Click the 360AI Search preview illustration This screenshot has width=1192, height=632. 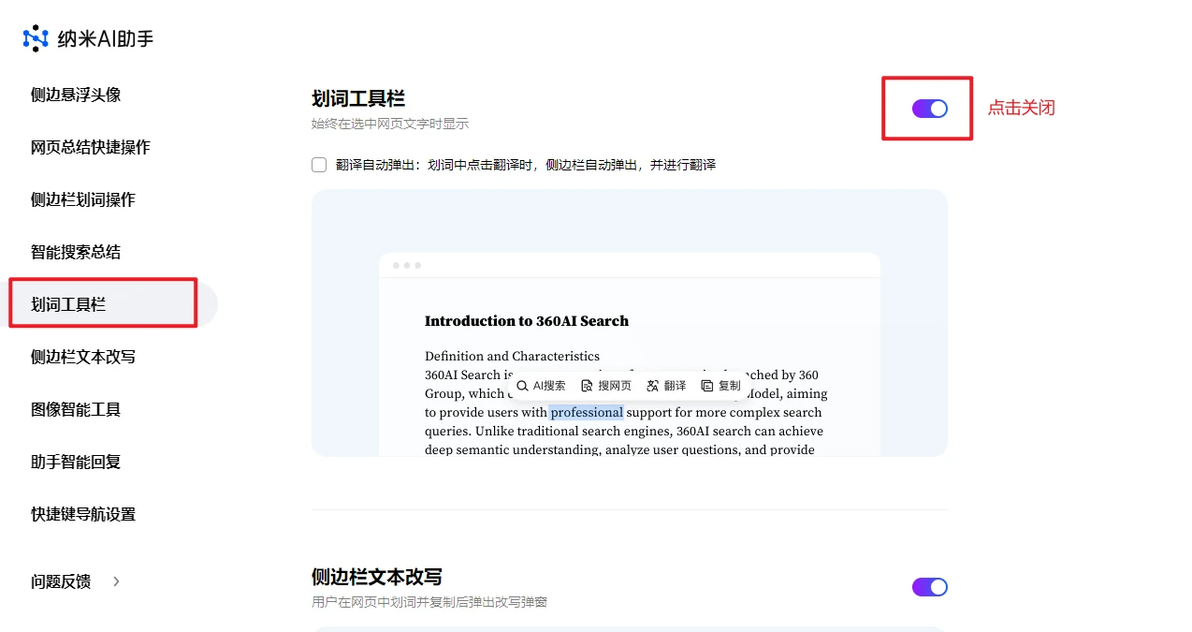click(x=629, y=323)
